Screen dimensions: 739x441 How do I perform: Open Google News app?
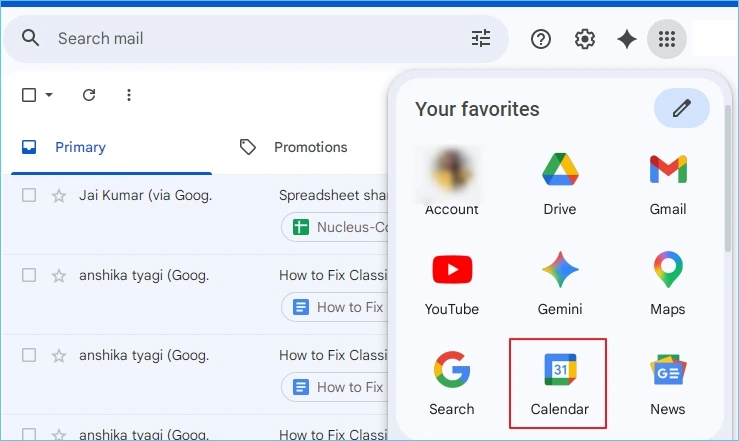click(x=668, y=384)
